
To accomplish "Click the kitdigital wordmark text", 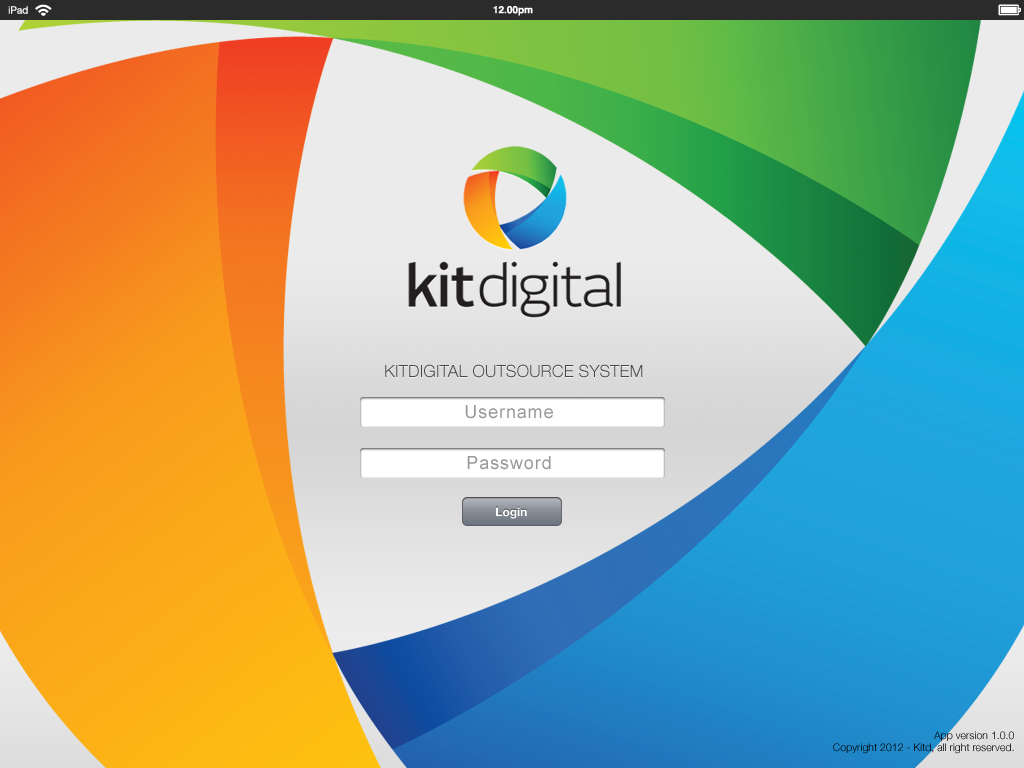I will [515, 289].
